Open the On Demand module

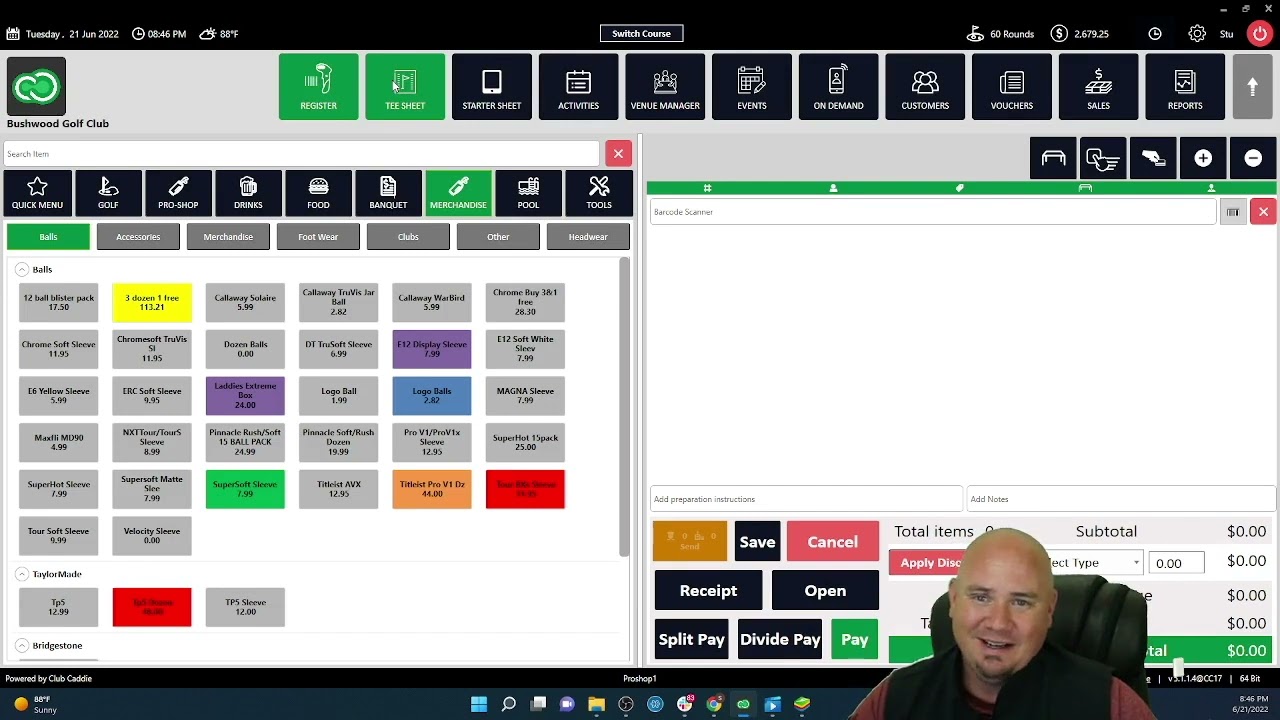838,87
